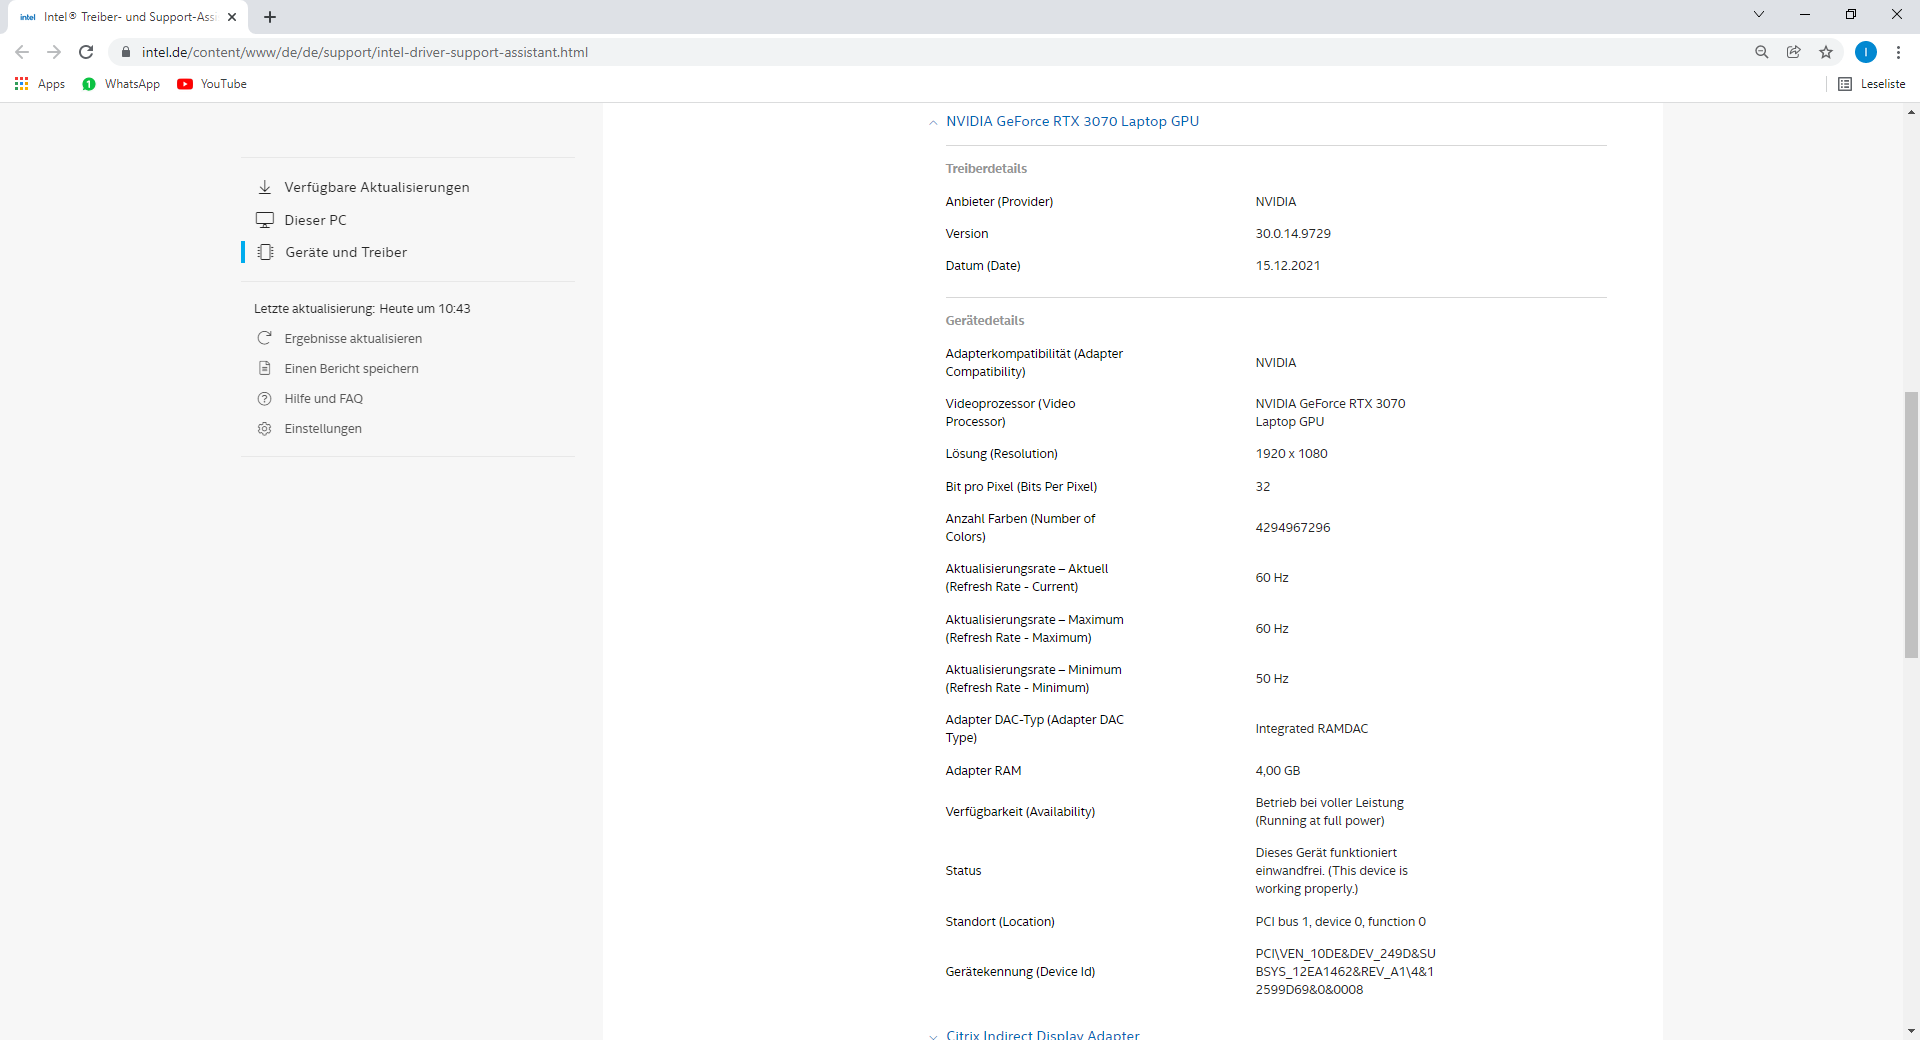
Task: Click the document icon beside Bericht speichern
Action: [265, 368]
